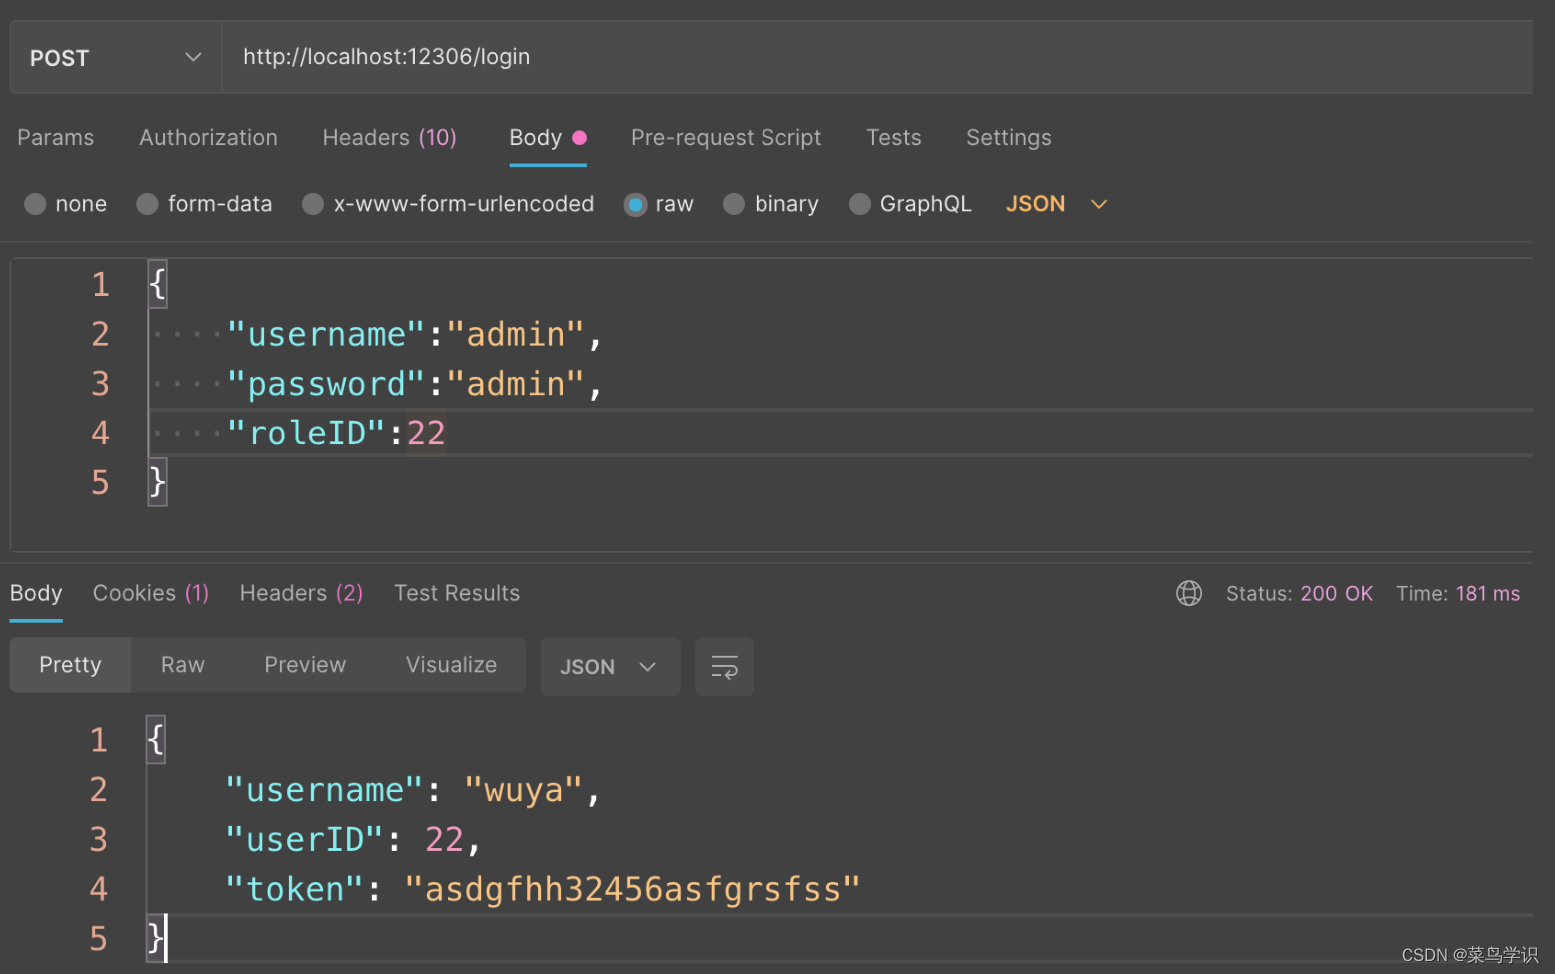Select the none body type radio

click(x=36, y=204)
